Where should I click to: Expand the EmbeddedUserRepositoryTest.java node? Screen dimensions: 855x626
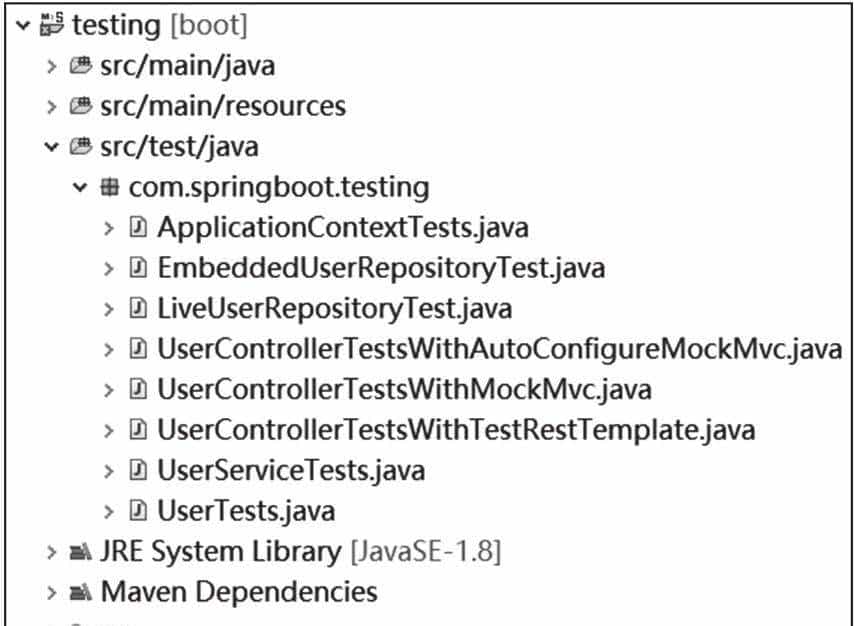coord(110,268)
